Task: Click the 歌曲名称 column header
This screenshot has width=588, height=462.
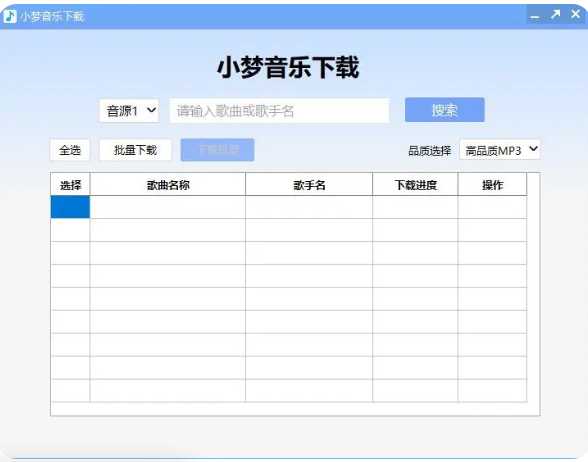Action: pyautogui.click(x=168, y=184)
